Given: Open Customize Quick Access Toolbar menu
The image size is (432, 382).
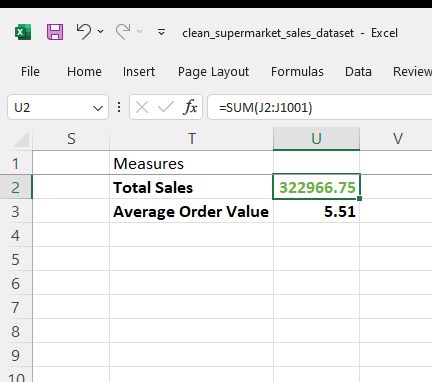Looking at the screenshot, I should 161,32.
